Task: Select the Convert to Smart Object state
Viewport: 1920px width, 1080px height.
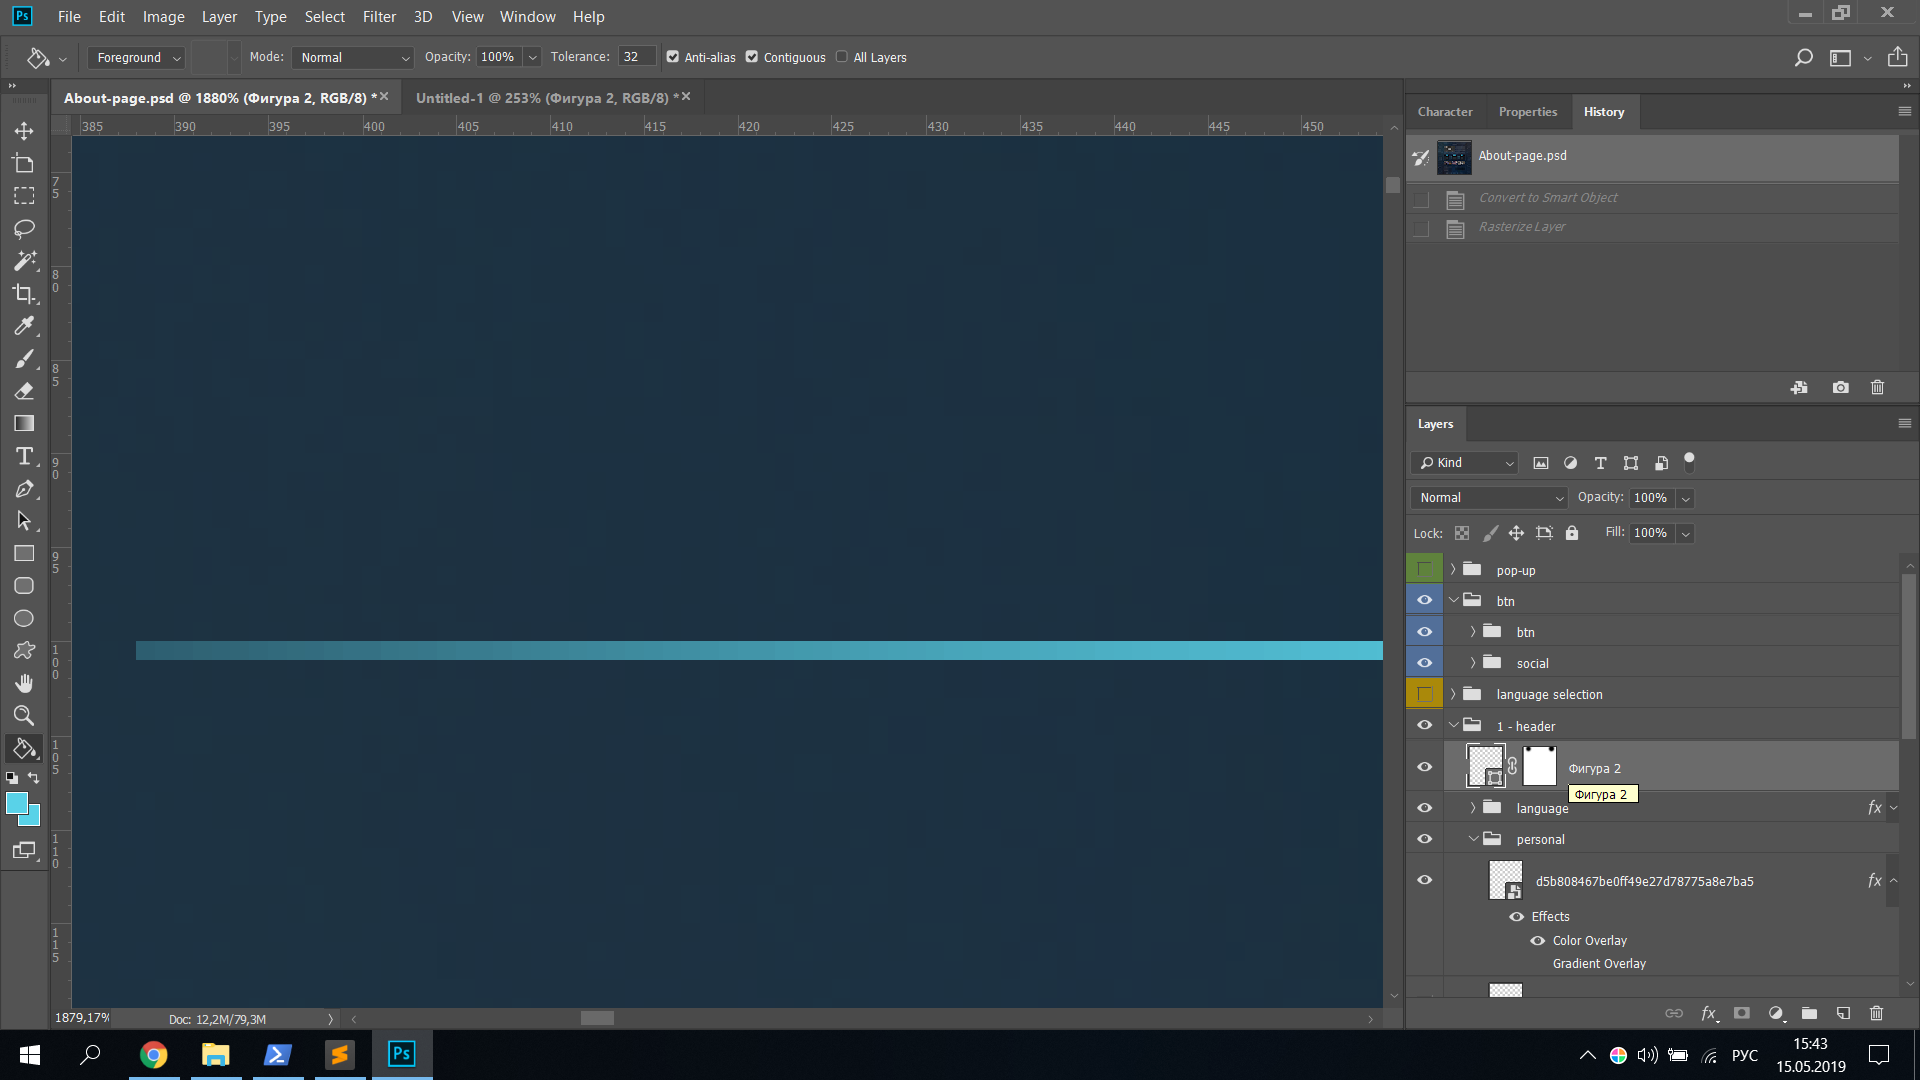Action: tap(1653, 198)
